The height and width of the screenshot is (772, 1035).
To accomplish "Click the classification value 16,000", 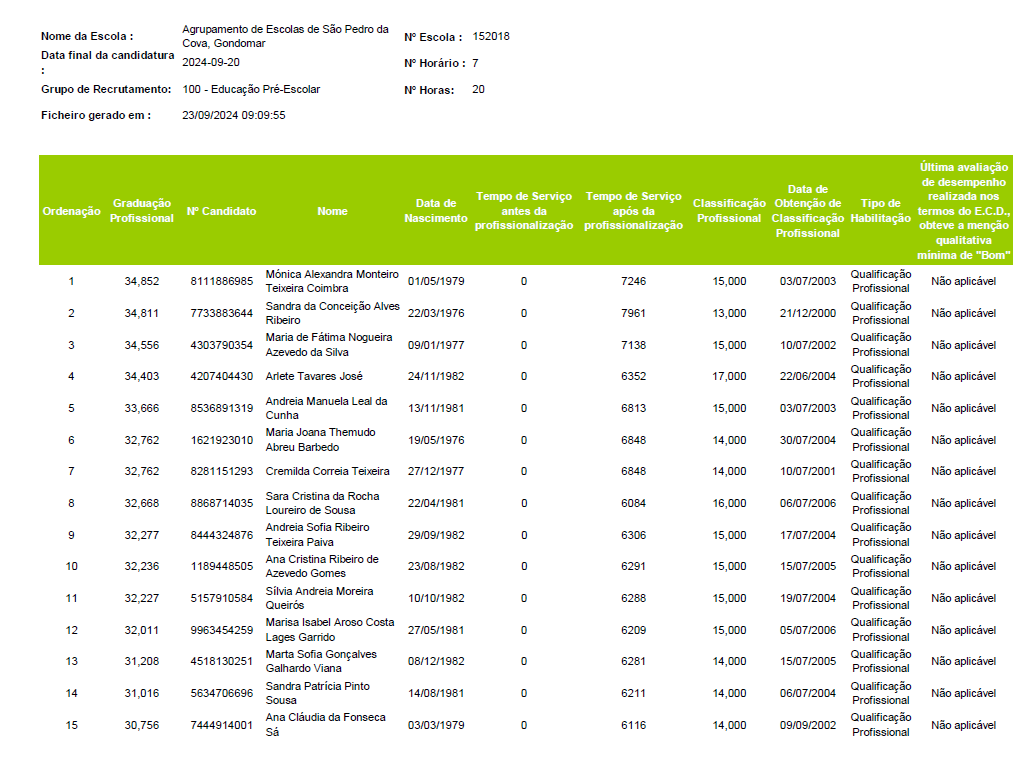I will tap(729, 503).
